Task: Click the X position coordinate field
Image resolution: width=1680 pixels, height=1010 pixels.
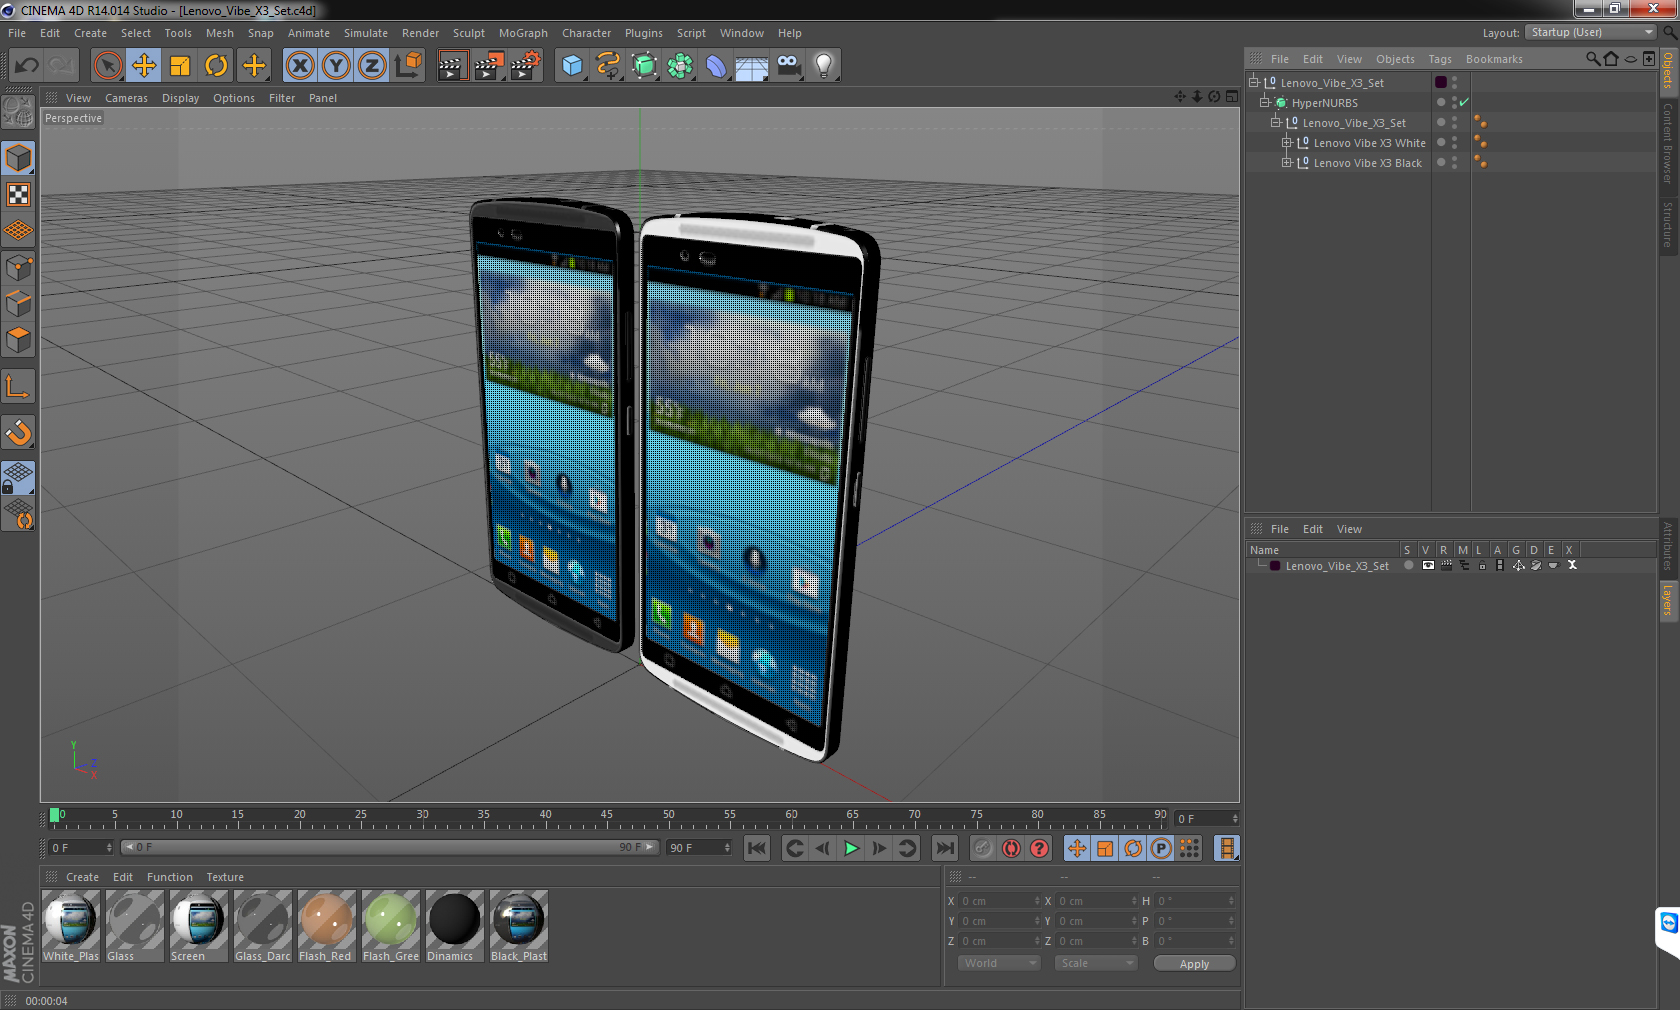Action: click(x=1000, y=900)
